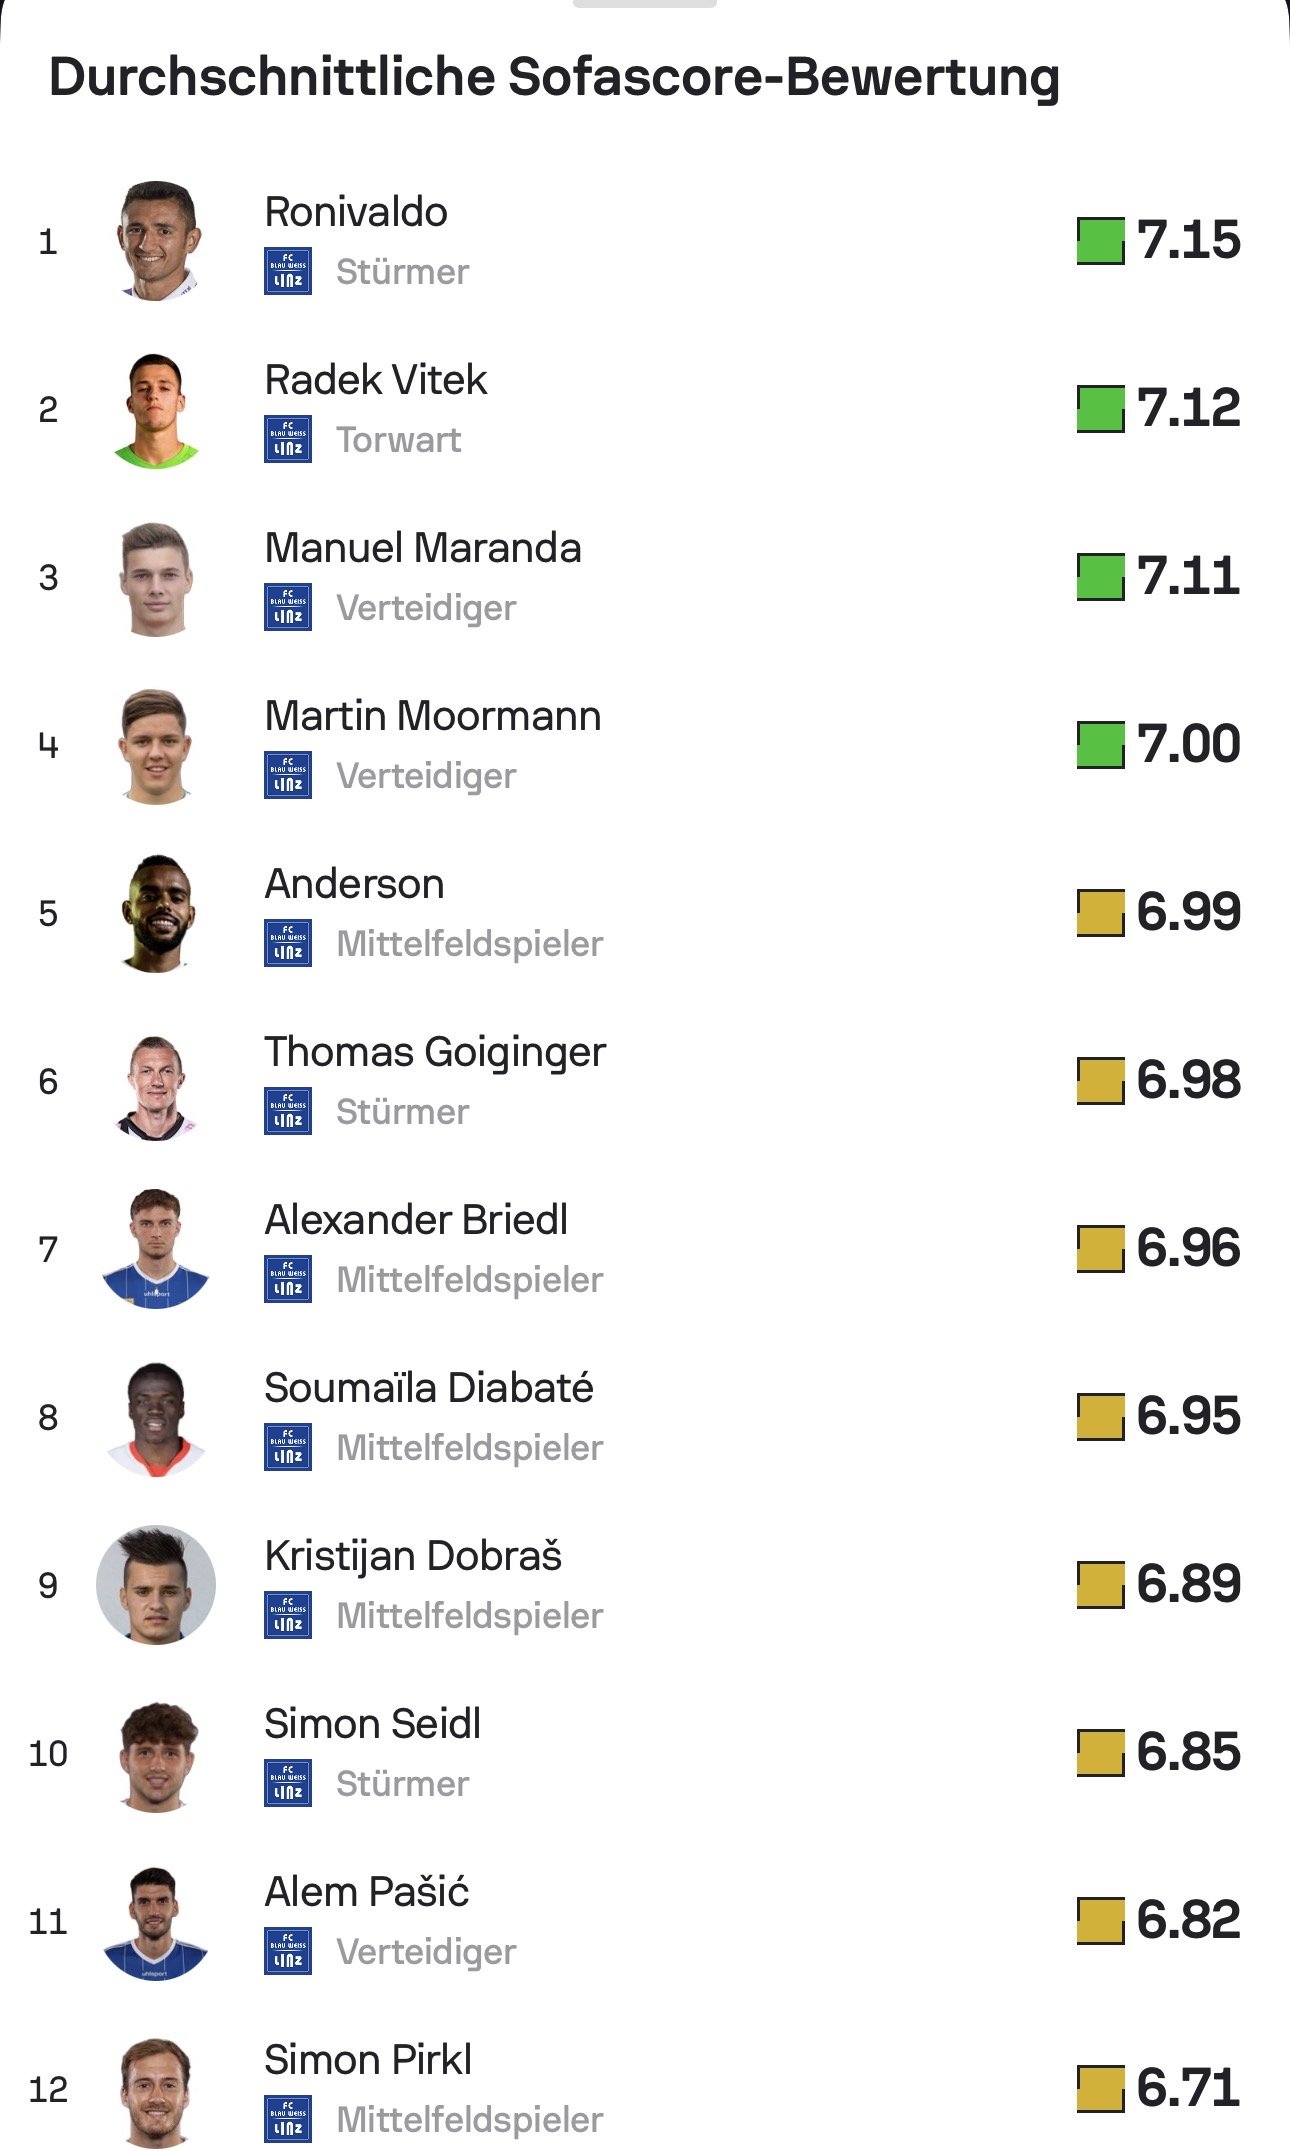This screenshot has height=2151, width=1290.
Task: Tap Anderson's player photo
Action: [x=156, y=913]
